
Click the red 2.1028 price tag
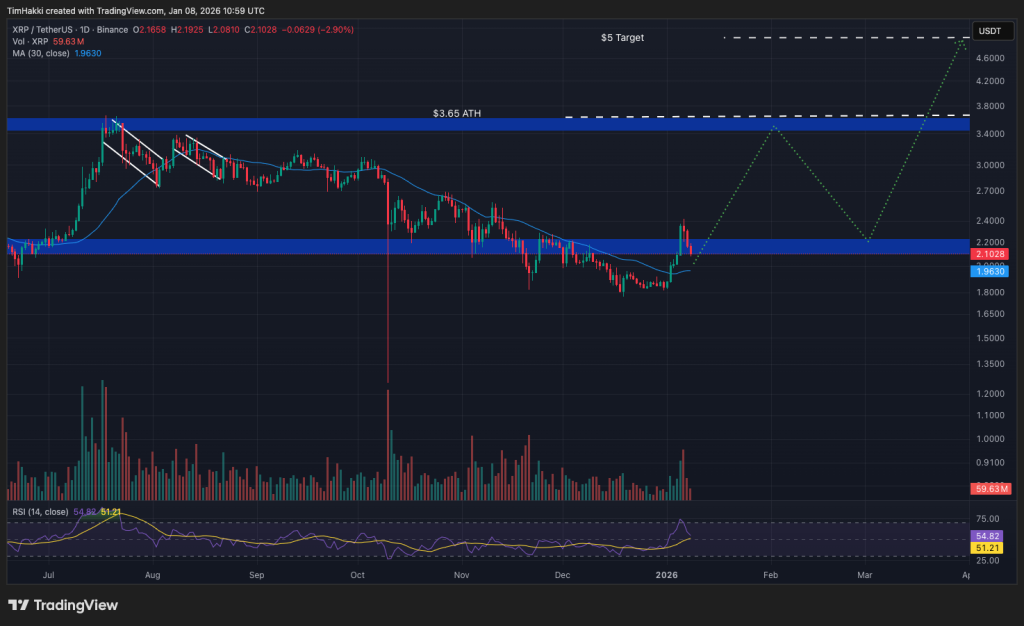(989, 255)
